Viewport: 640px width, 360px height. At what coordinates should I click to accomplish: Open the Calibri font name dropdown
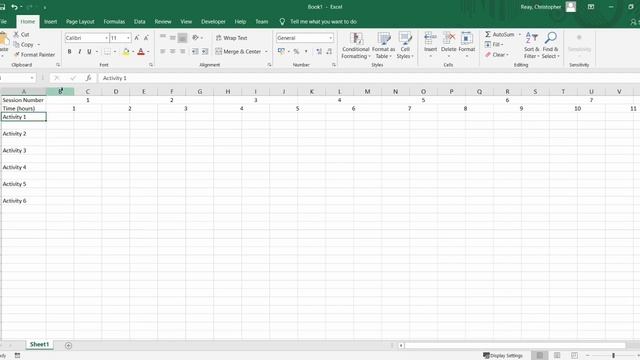[x=107, y=38]
